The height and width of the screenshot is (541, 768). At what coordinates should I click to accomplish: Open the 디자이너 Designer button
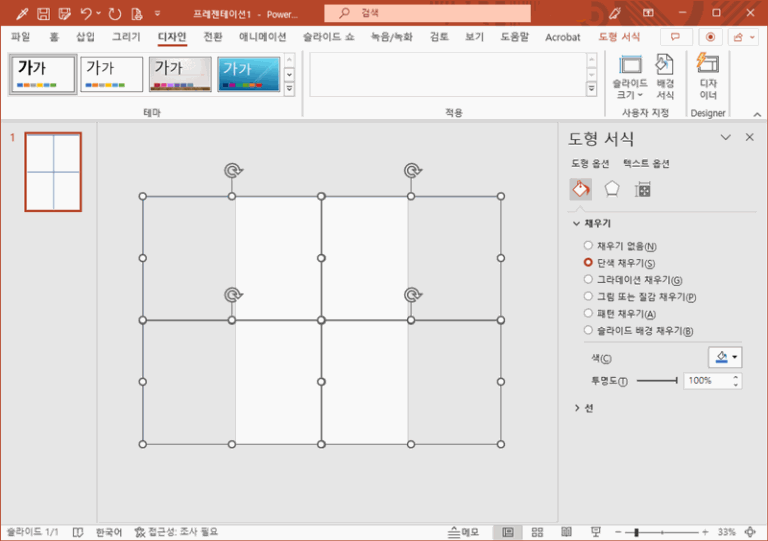(x=708, y=76)
